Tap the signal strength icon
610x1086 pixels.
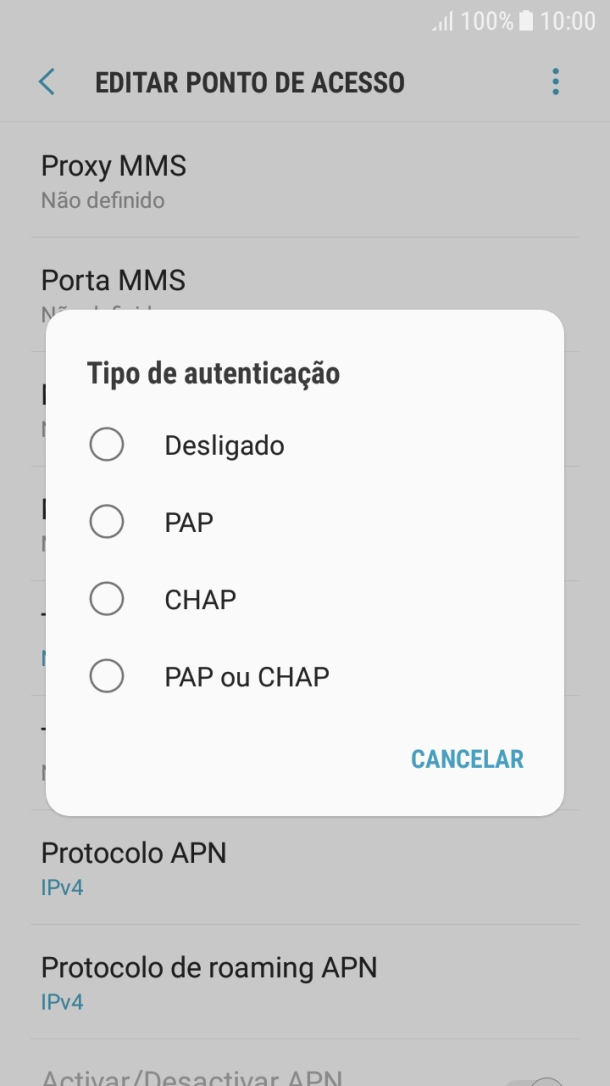(x=444, y=20)
